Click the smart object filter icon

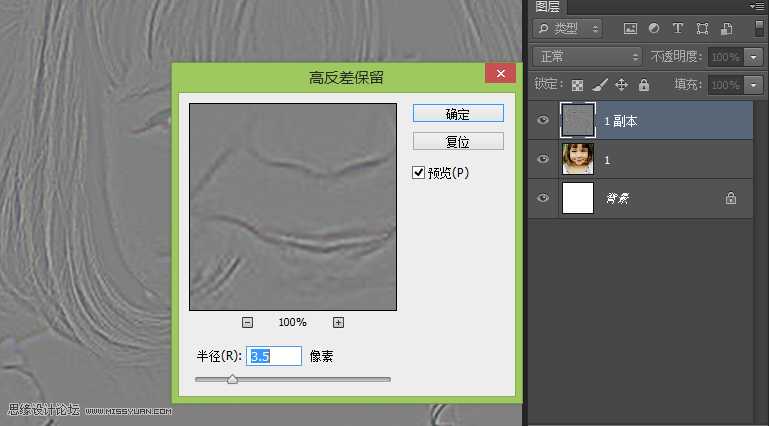point(726,28)
